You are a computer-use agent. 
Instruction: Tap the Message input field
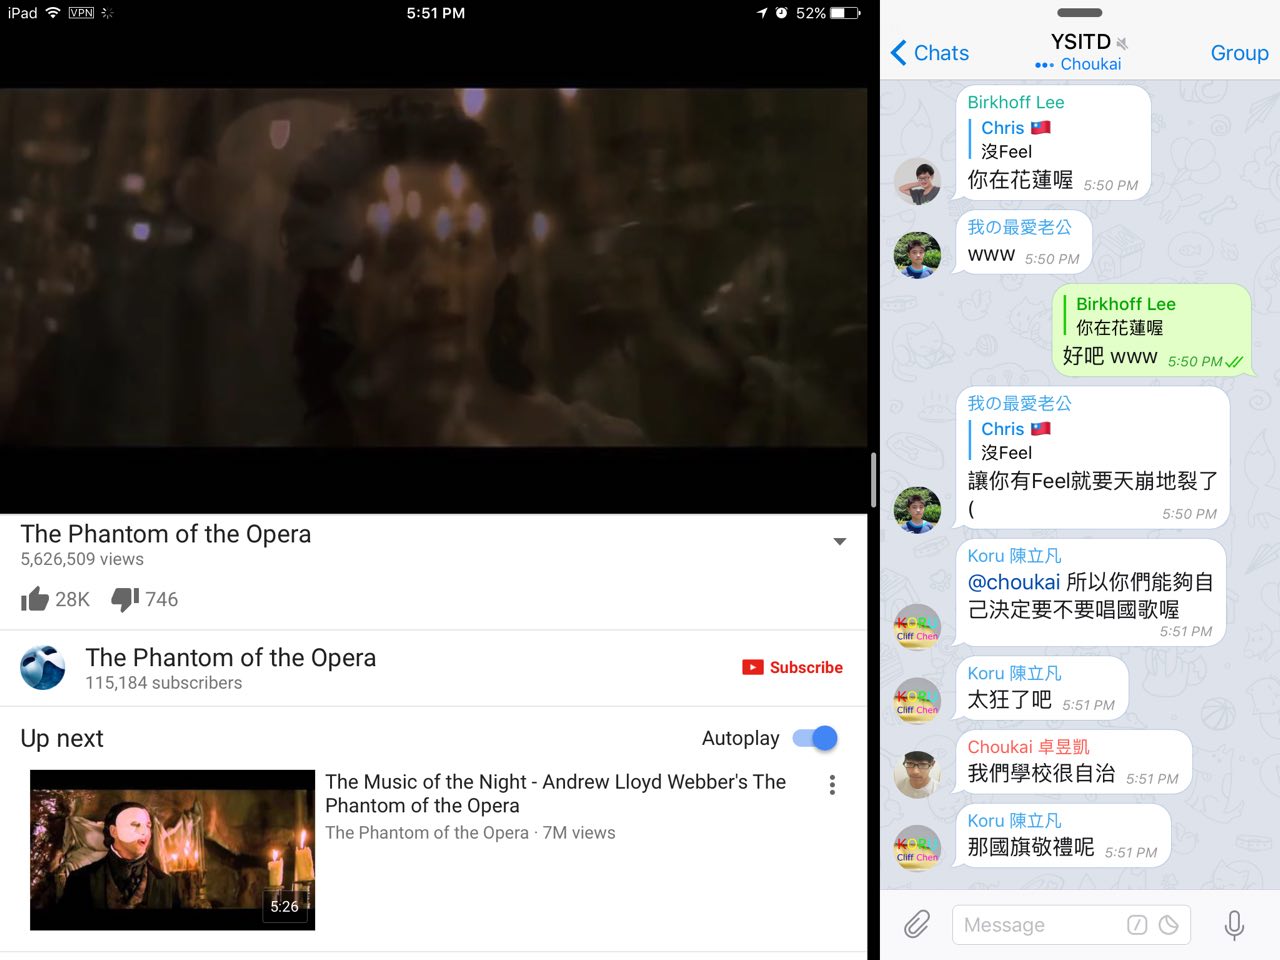click(x=1071, y=925)
